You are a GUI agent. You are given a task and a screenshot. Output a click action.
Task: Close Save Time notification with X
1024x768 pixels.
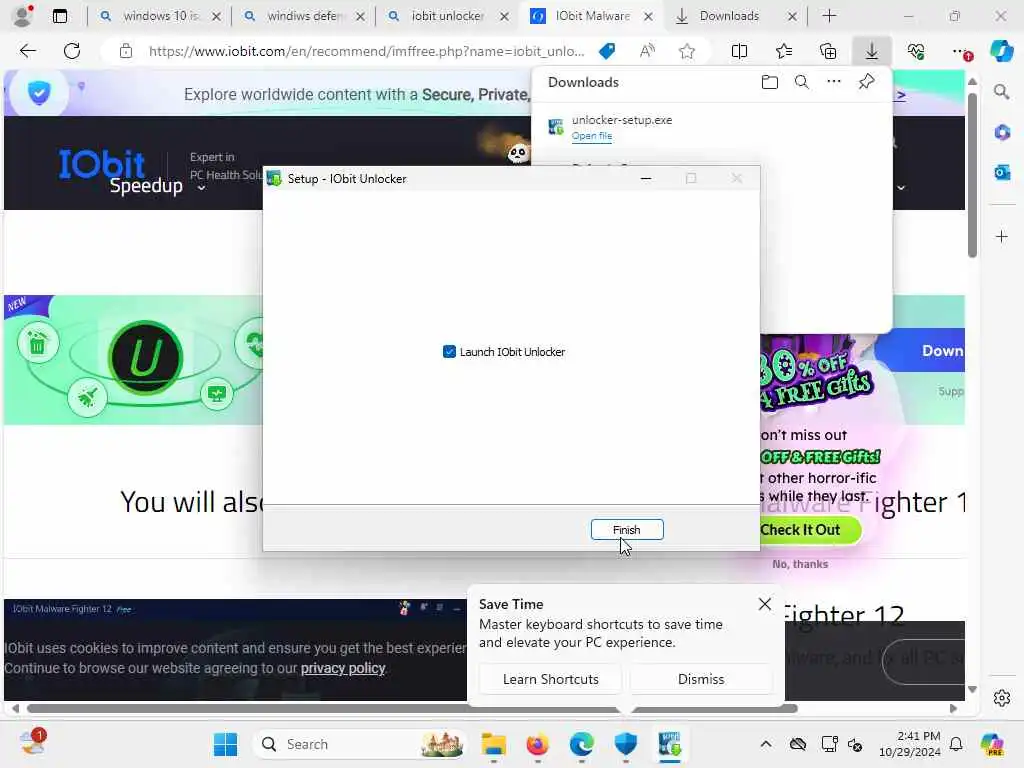pos(765,604)
